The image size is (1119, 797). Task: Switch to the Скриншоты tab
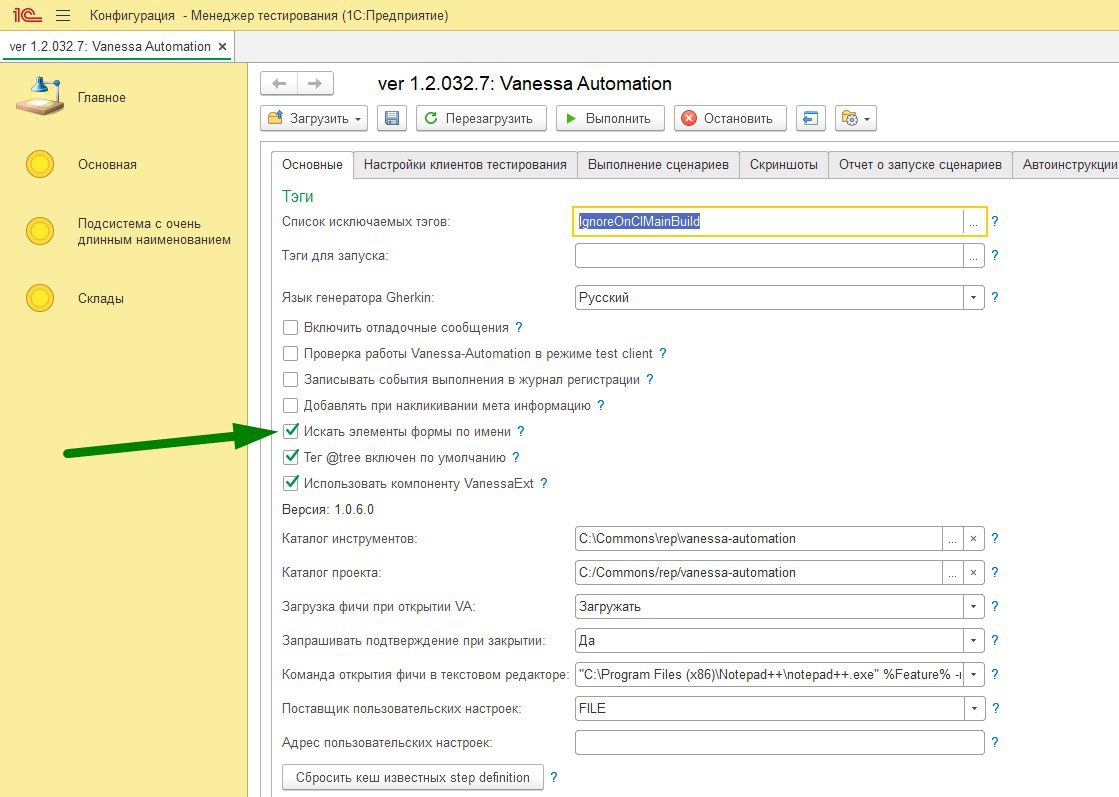pyautogui.click(x=784, y=165)
